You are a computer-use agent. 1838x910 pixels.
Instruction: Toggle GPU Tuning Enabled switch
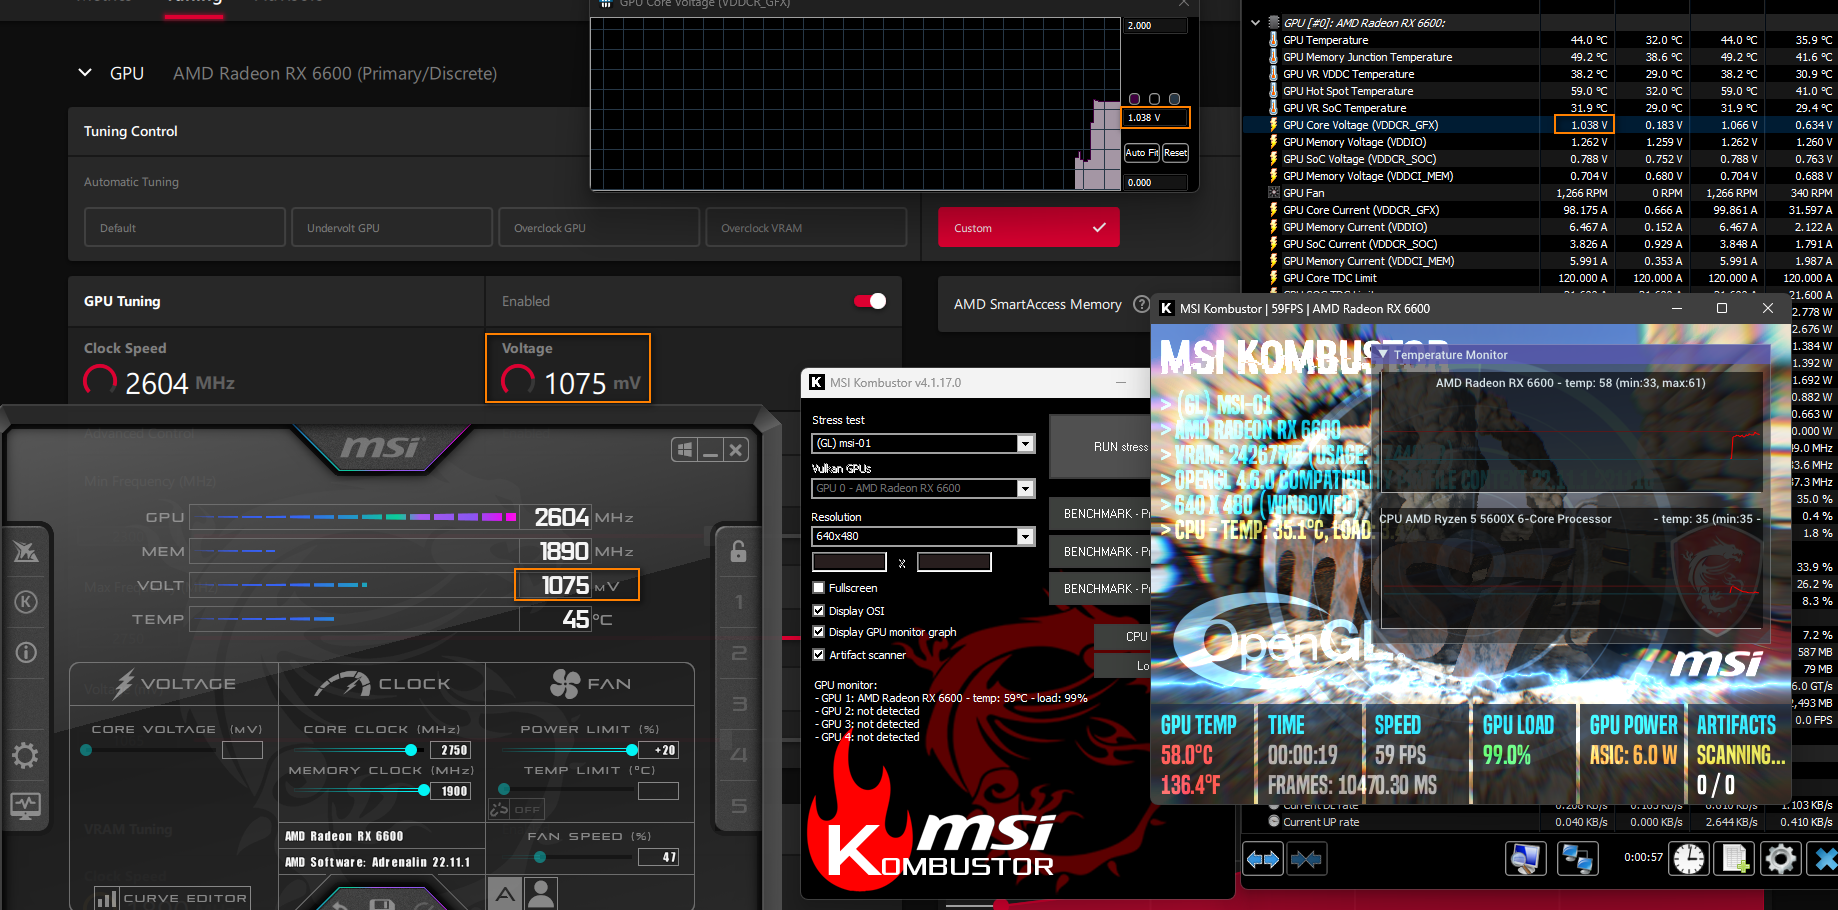click(870, 301)
